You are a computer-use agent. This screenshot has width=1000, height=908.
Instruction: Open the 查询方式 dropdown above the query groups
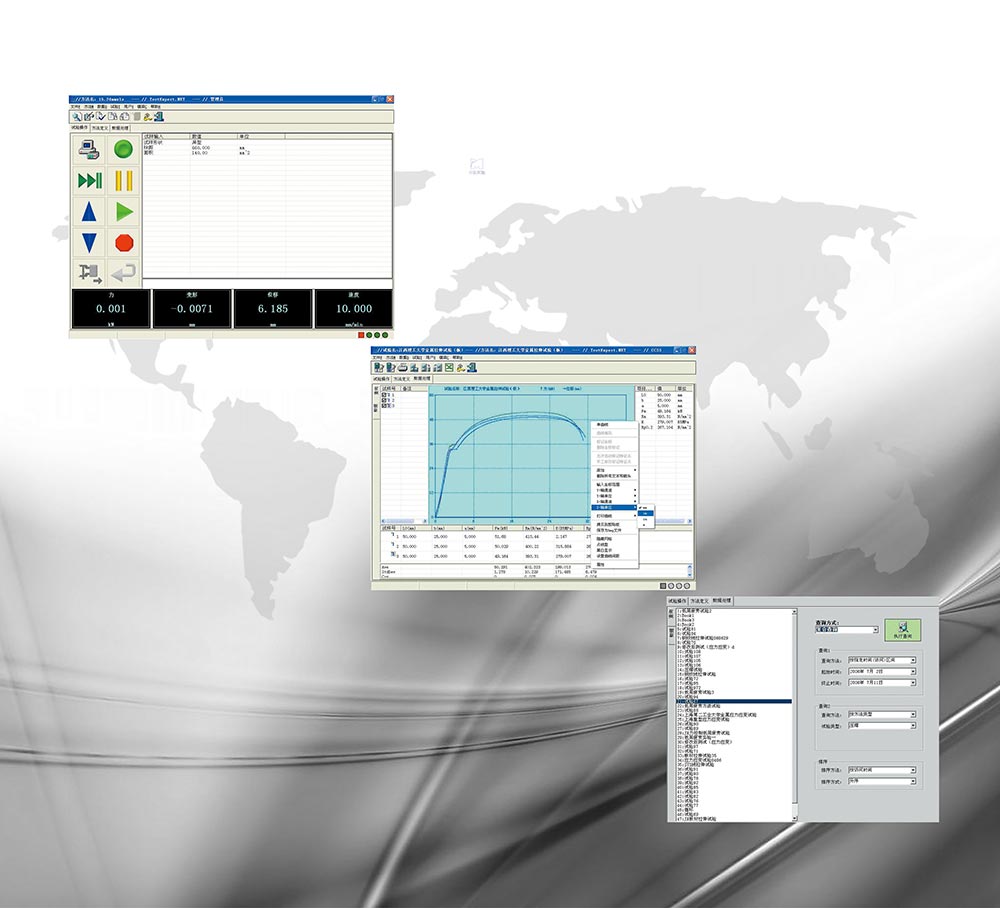875,631
